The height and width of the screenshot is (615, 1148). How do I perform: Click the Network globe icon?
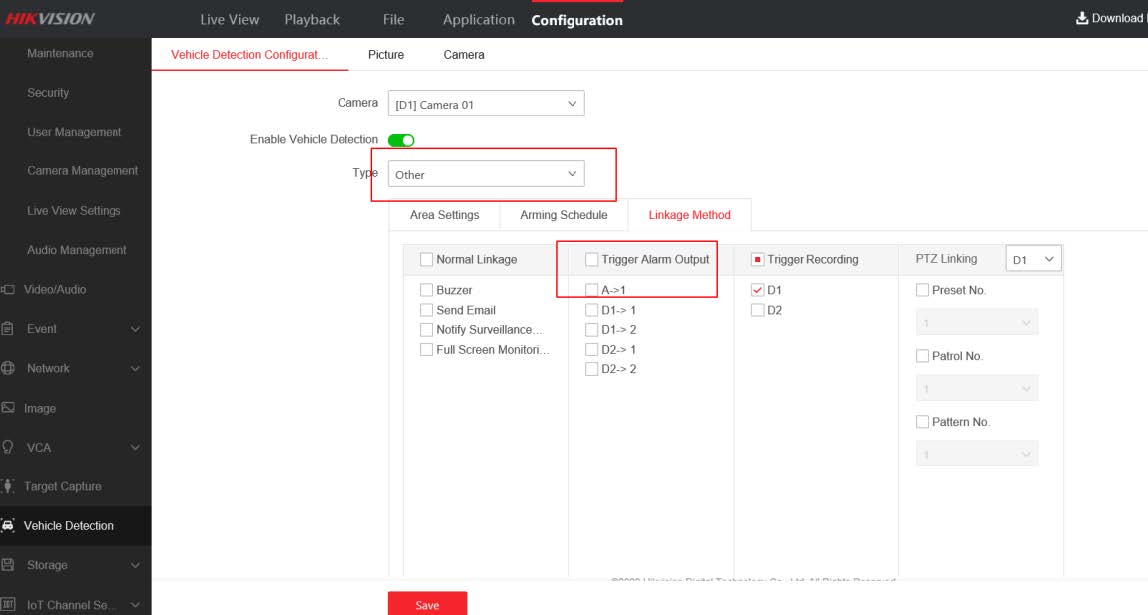pos(8,368)
